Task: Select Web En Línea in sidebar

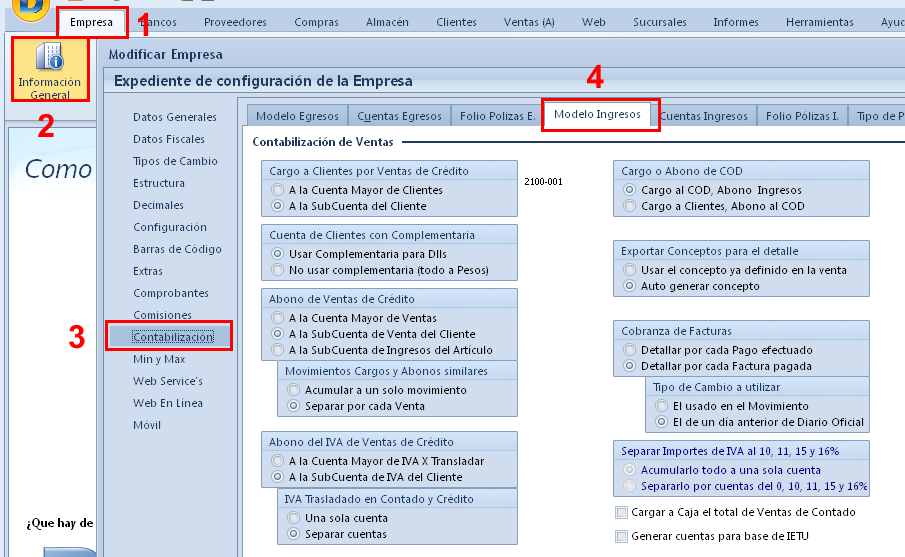Action: [x=167, y=402]
